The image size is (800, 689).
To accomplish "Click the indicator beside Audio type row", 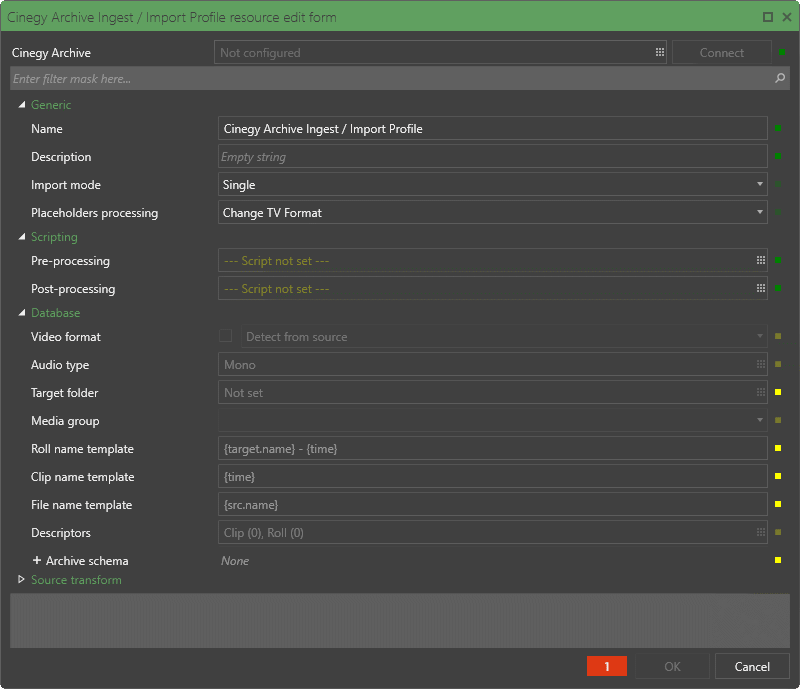I will [778, 364].
